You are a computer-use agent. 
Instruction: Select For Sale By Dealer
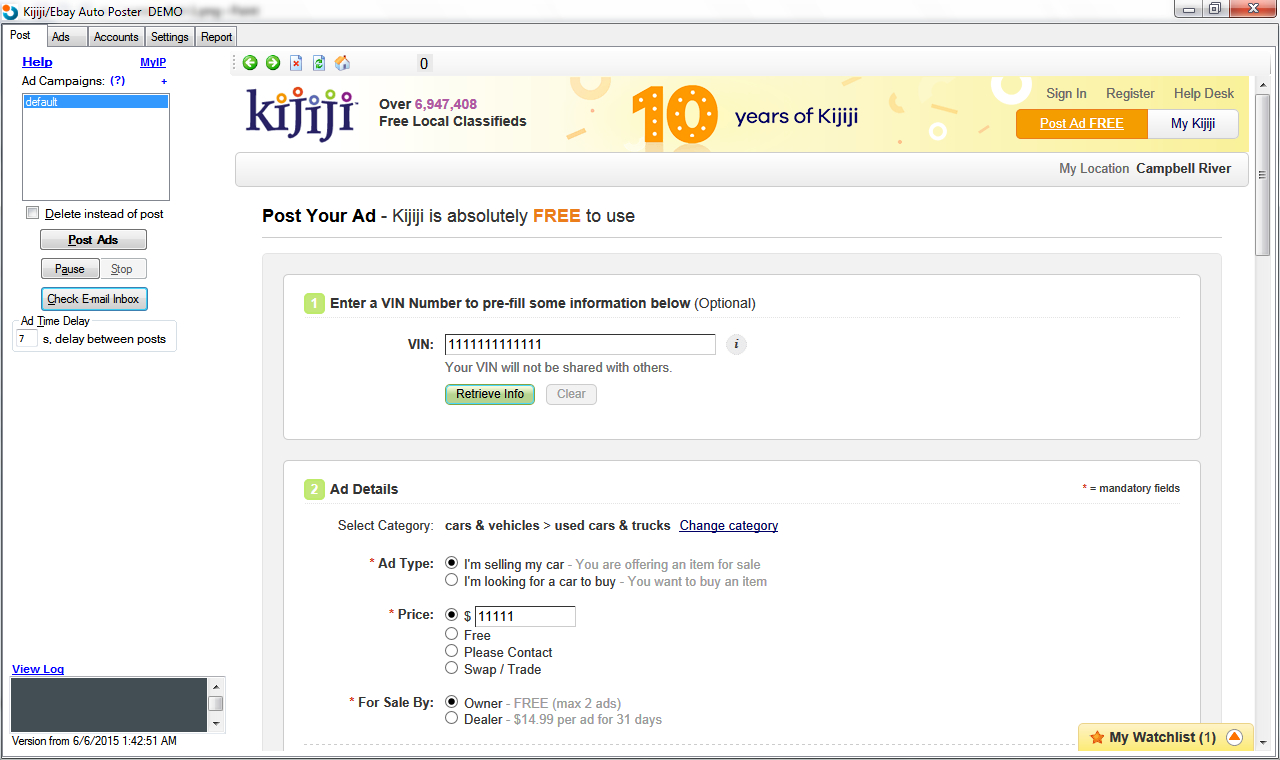coord(452,718)
